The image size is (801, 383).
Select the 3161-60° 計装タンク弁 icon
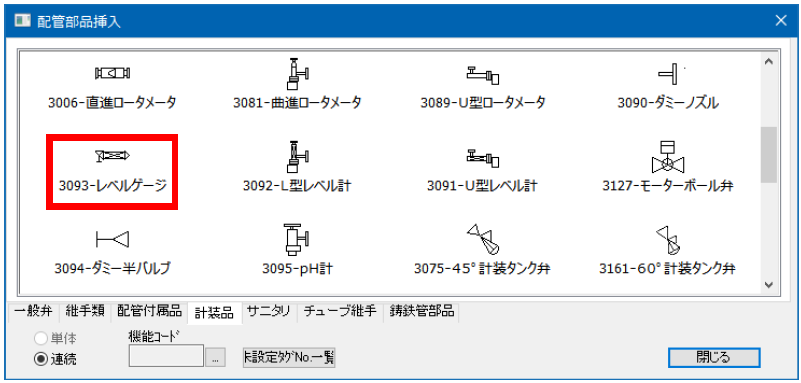[668, 240]
